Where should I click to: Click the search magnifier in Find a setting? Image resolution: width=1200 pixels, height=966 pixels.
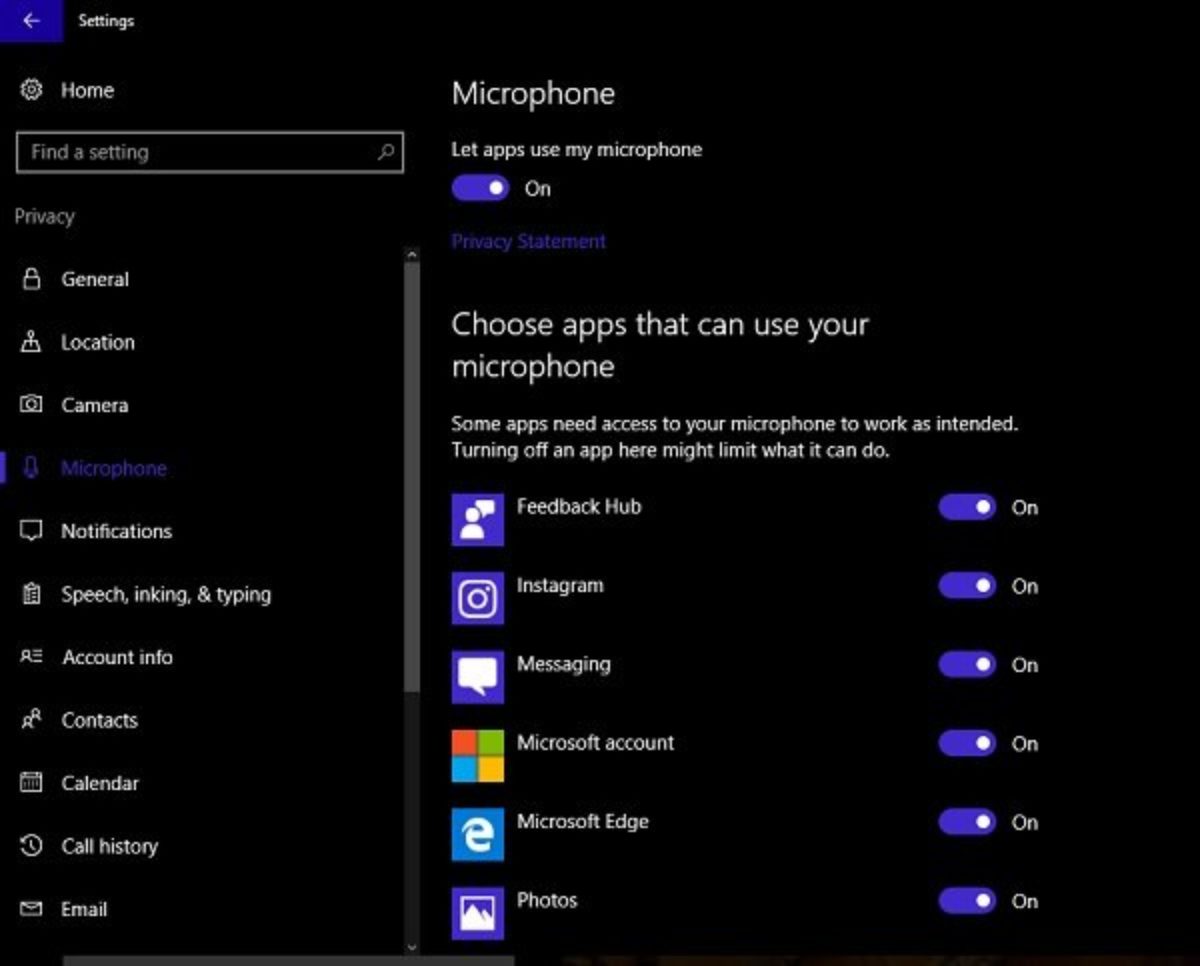click(x=386, y=153)
